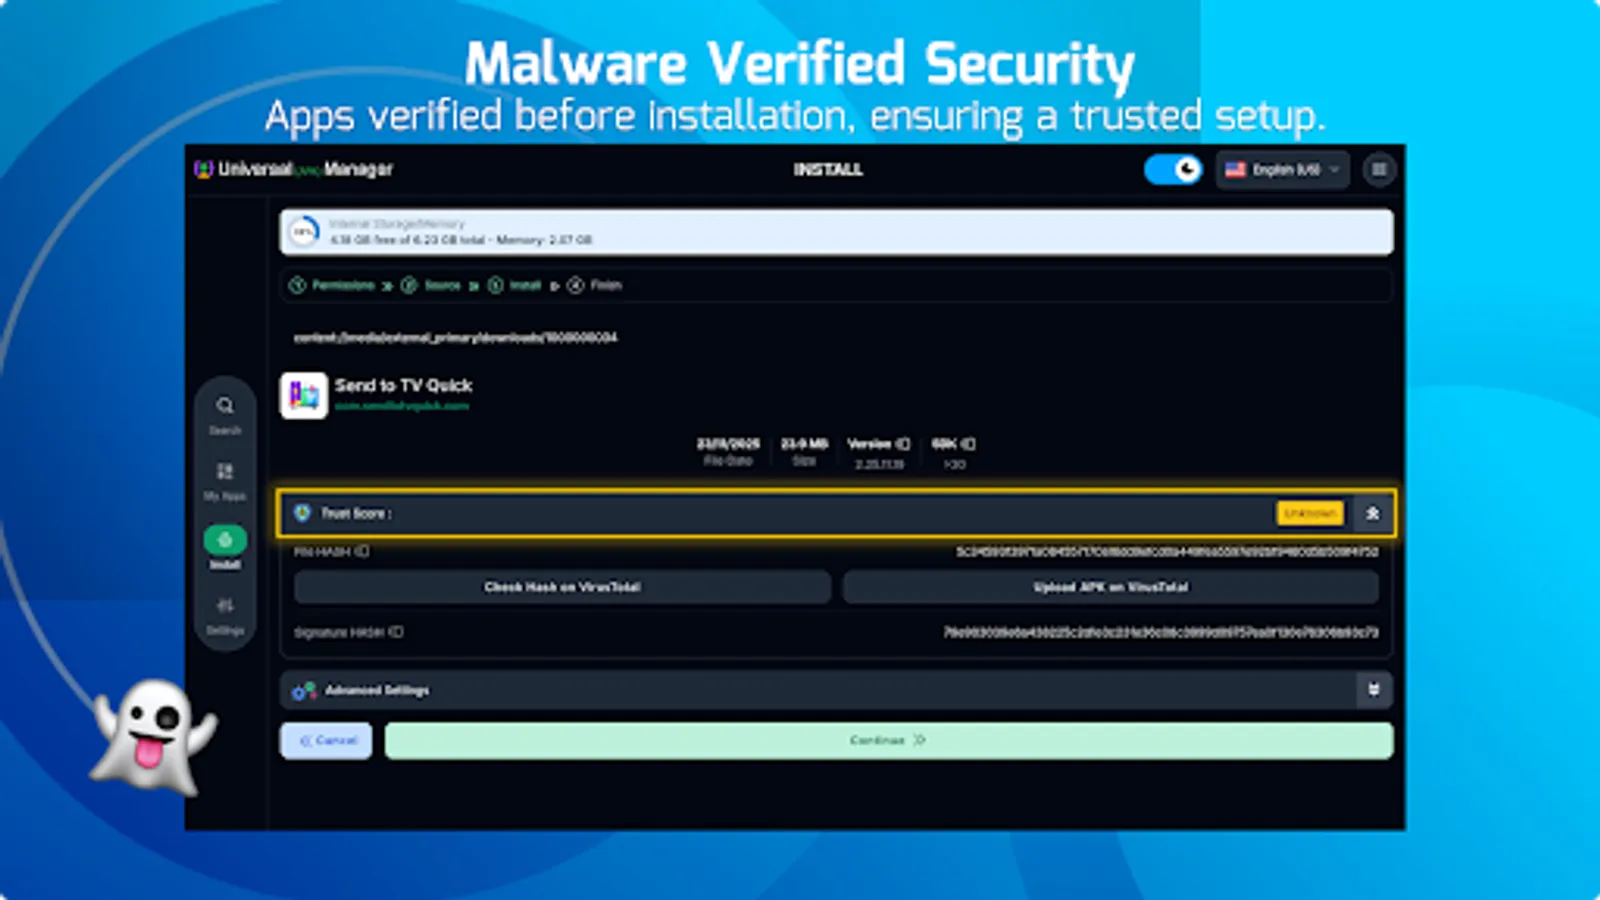Click the Universal APK Manager logo
Screen dimensions: 1600x900
click(206, 169)
